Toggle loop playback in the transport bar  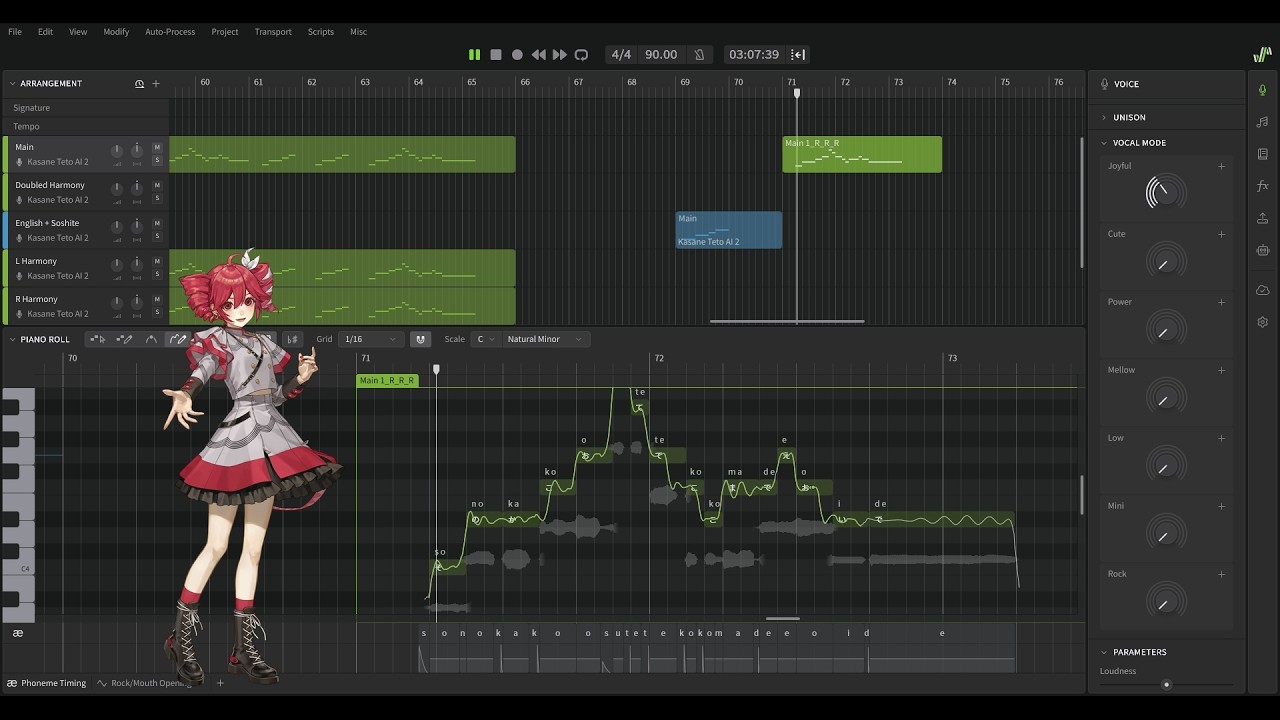pos(581,55)
